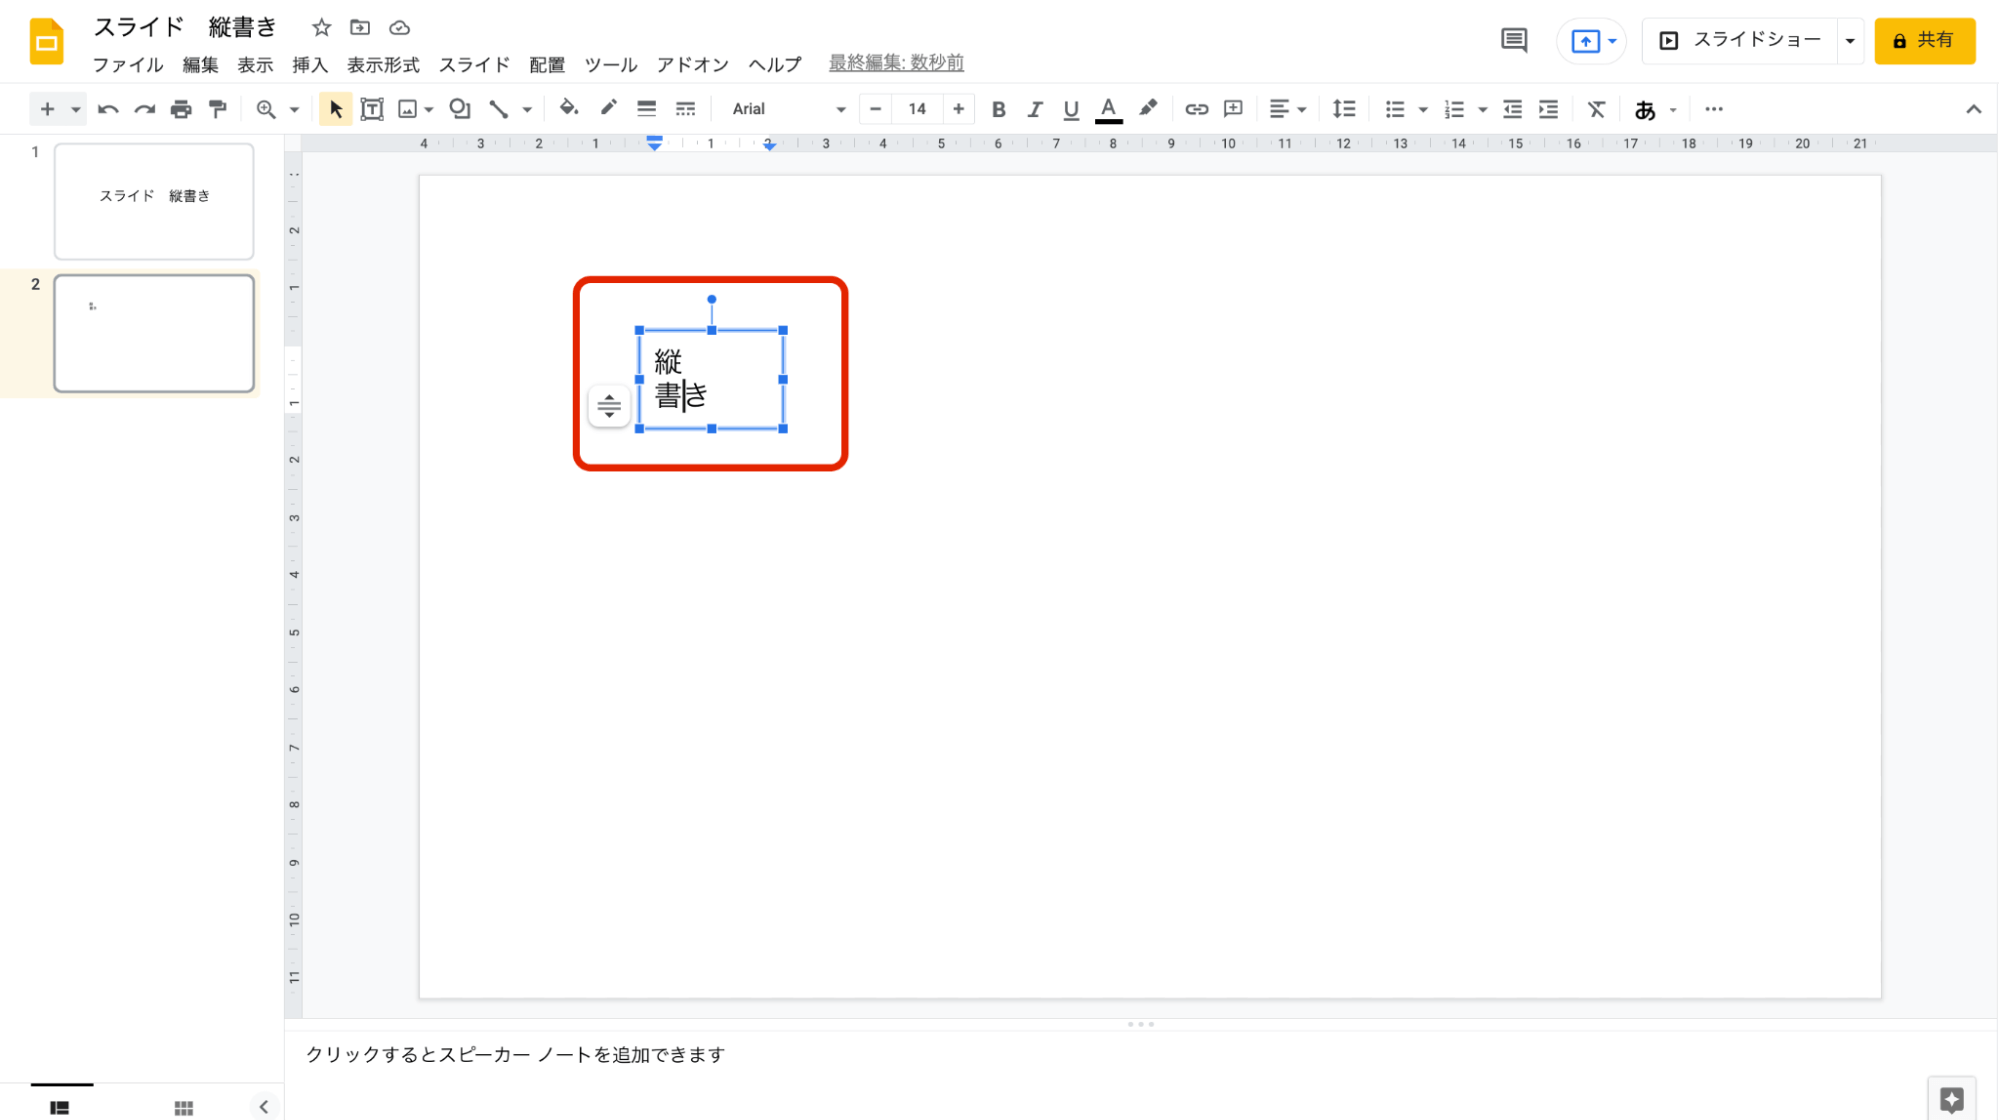Viewport: 1999px width, 1120px height.
Task: Open the ファイル menu
Action: coord(128,65)
